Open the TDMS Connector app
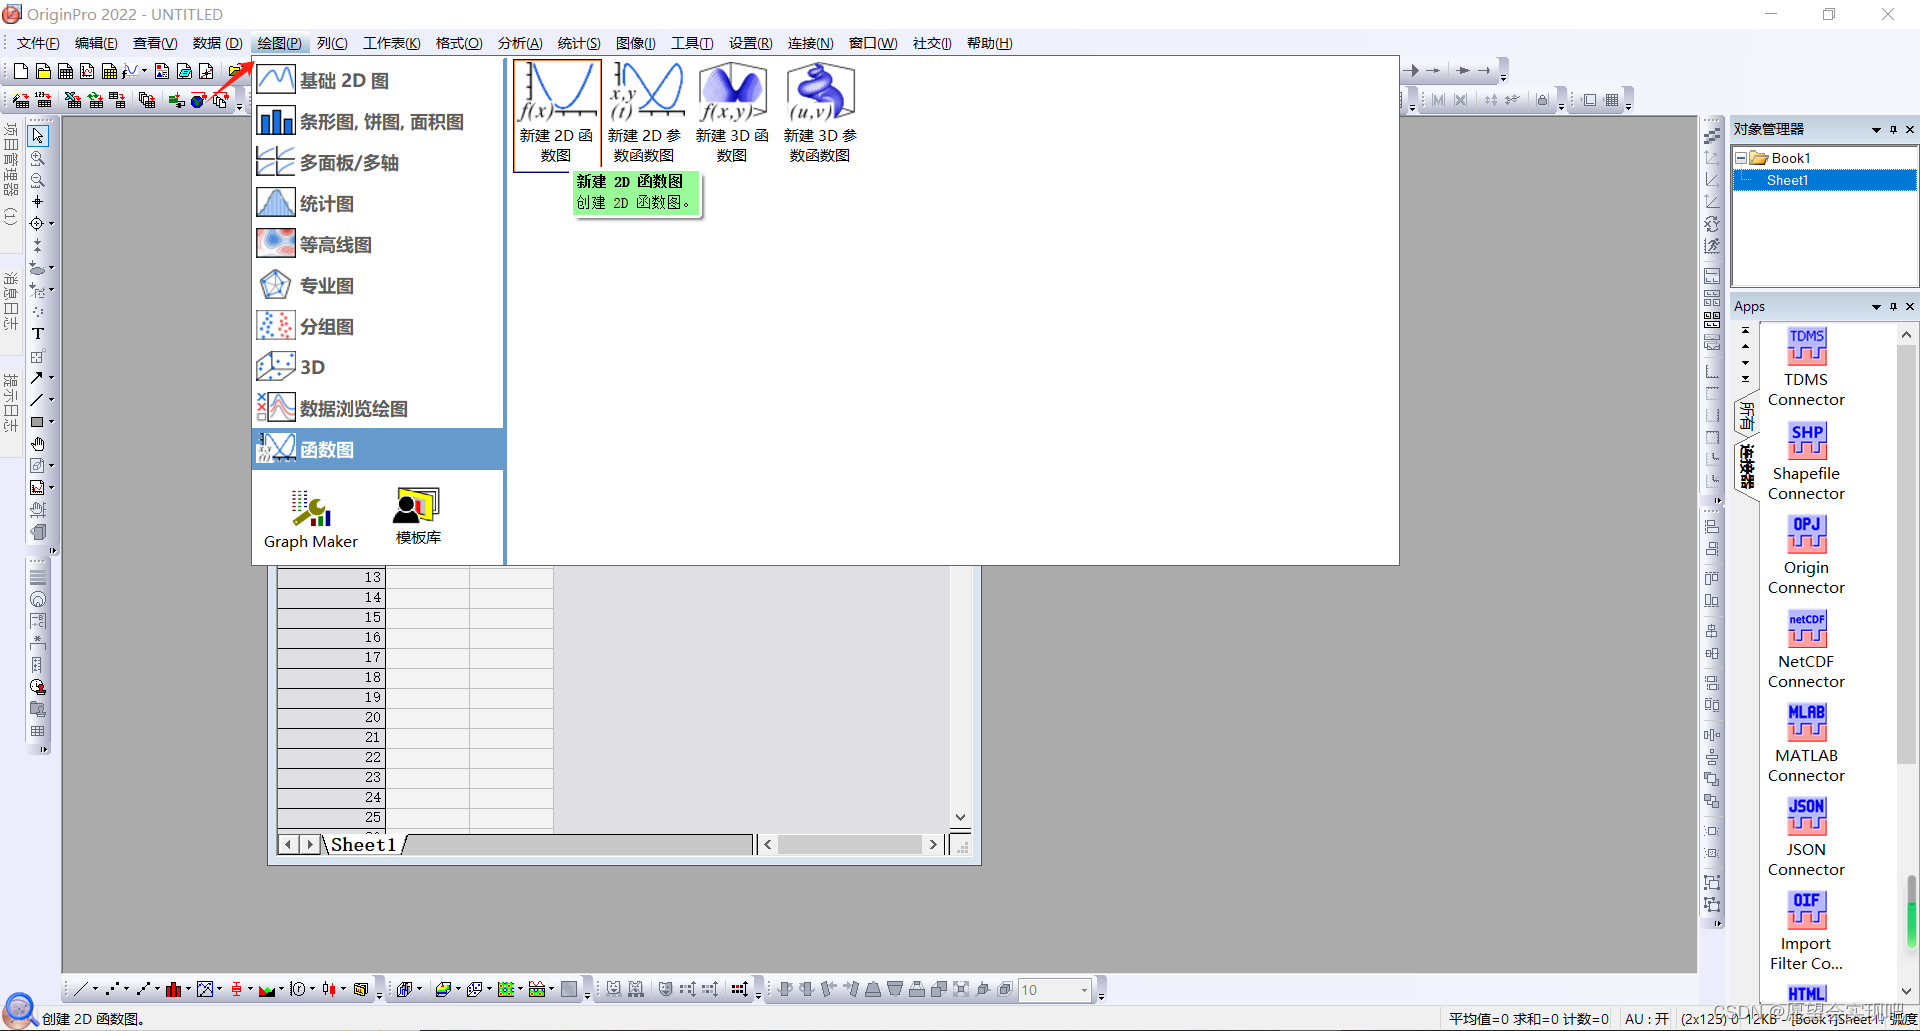 (x=1806, y=368)
